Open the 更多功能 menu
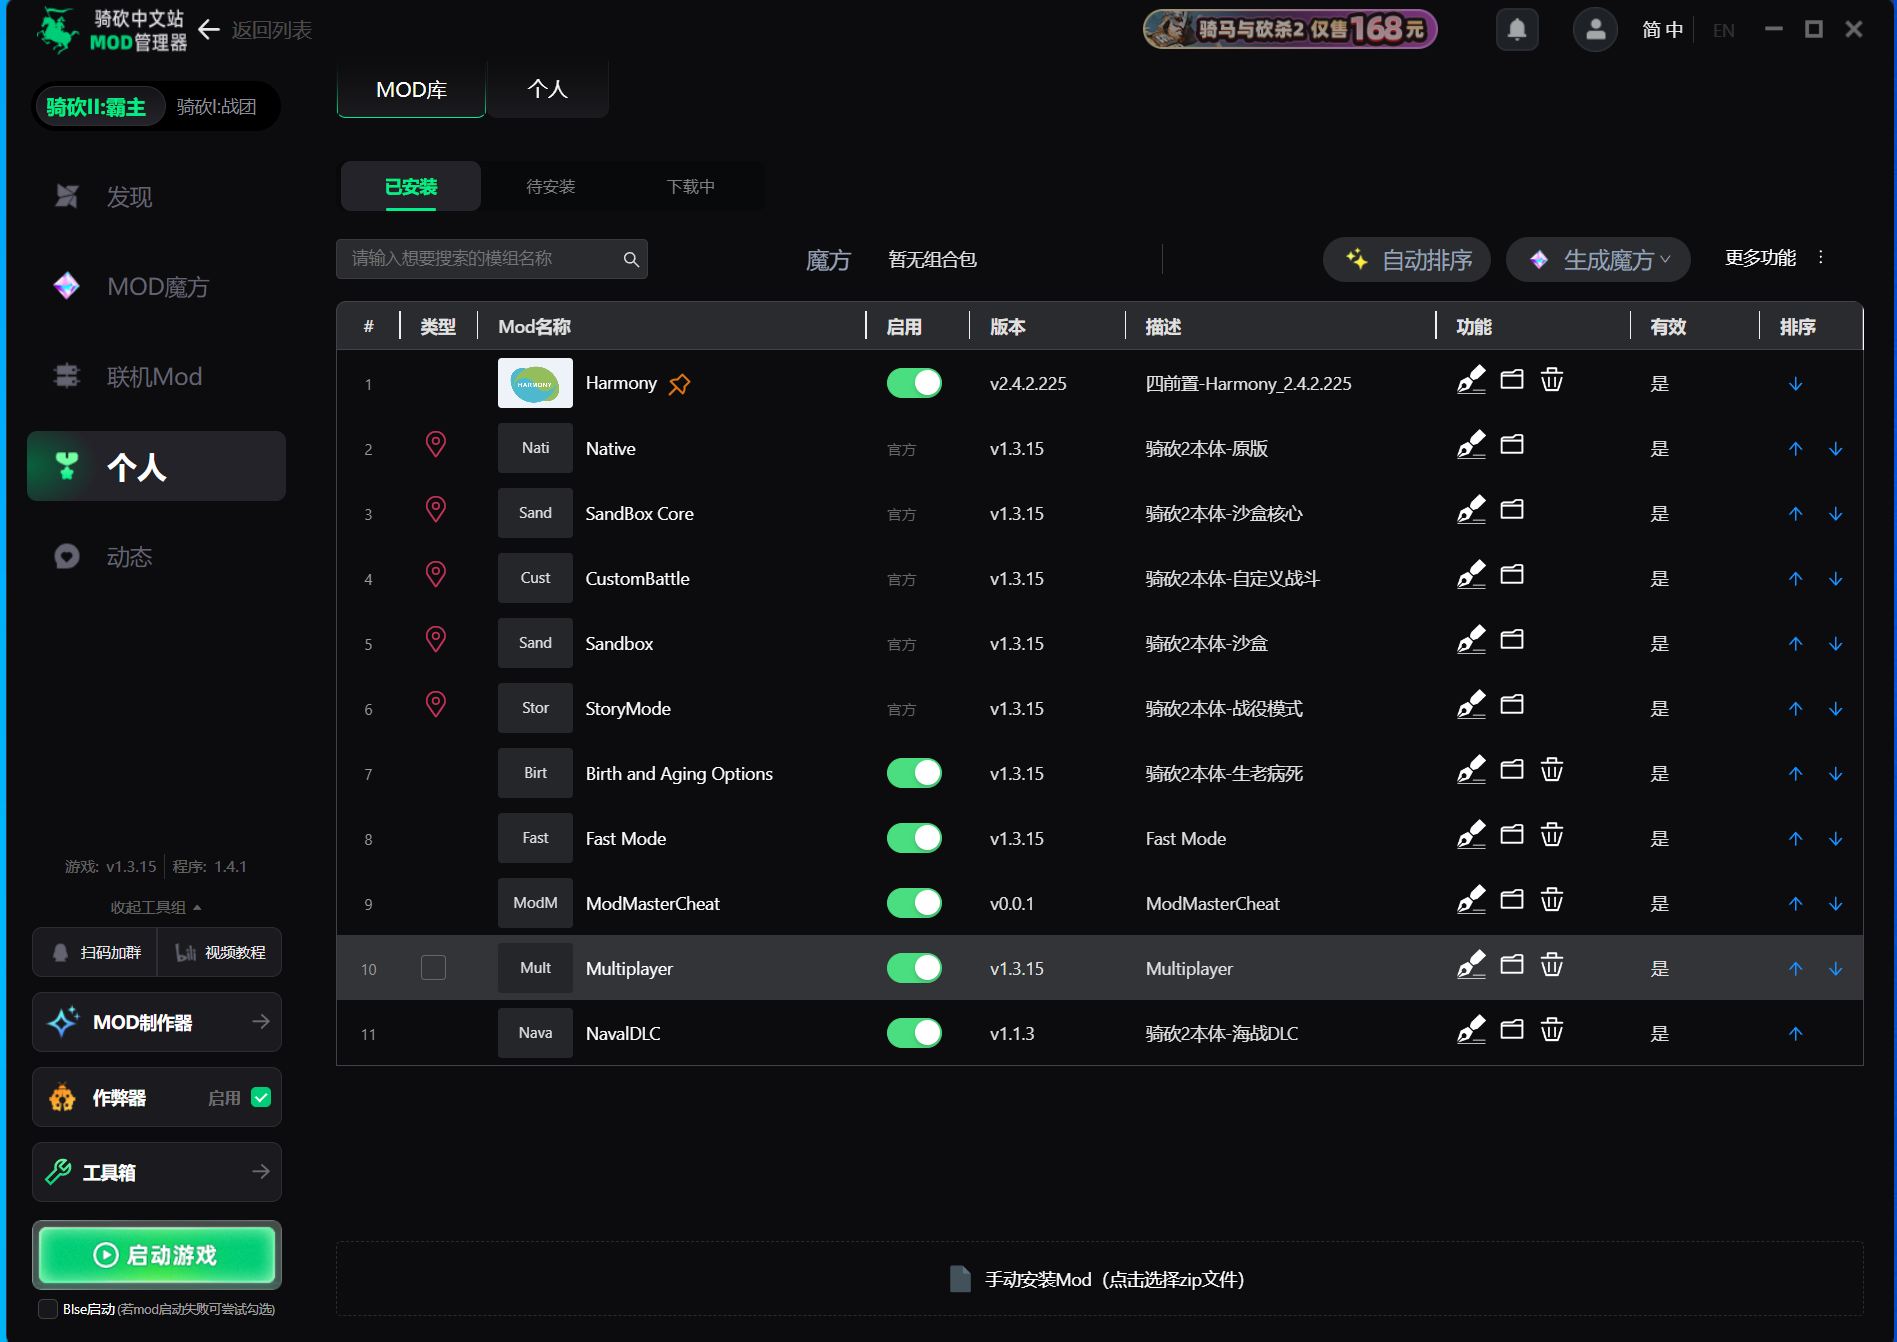The image size is (1897, 1342). click(1775, 258)
